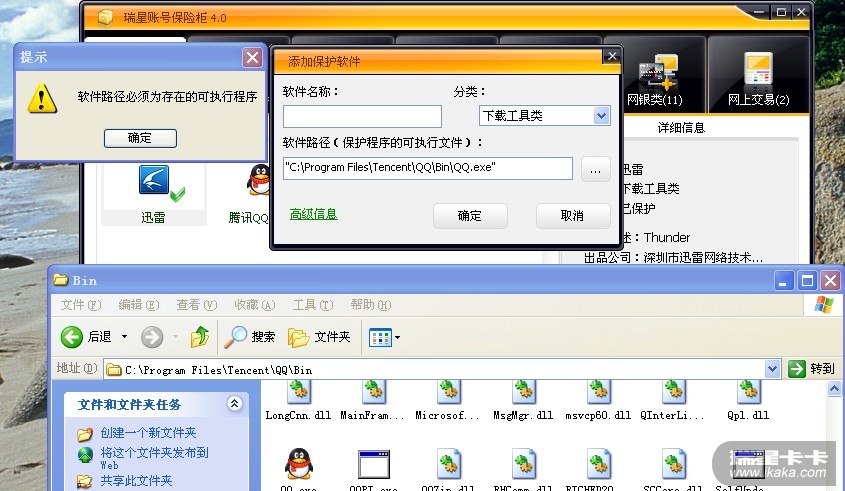This screenshot has width=845, height=491.
Task: Select the QQ.exe penguin icon in Bin
Action: coord(299,464)
